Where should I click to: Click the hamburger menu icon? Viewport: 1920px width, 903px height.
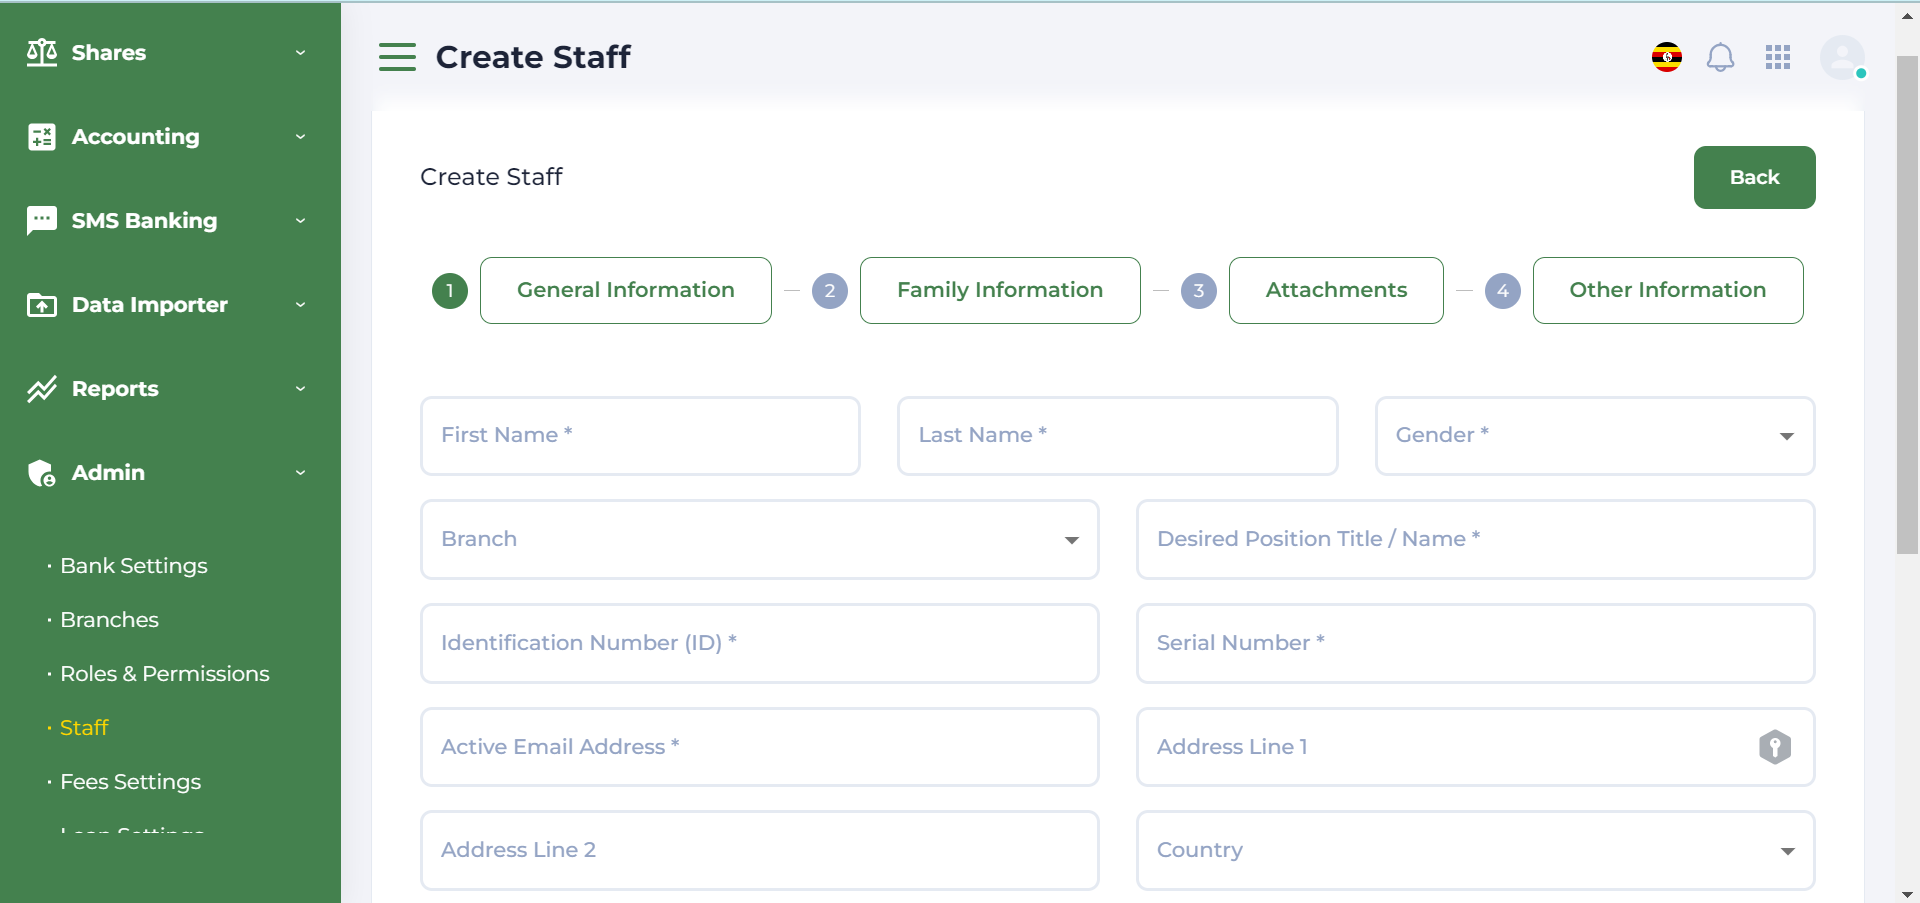pos(397,57)
